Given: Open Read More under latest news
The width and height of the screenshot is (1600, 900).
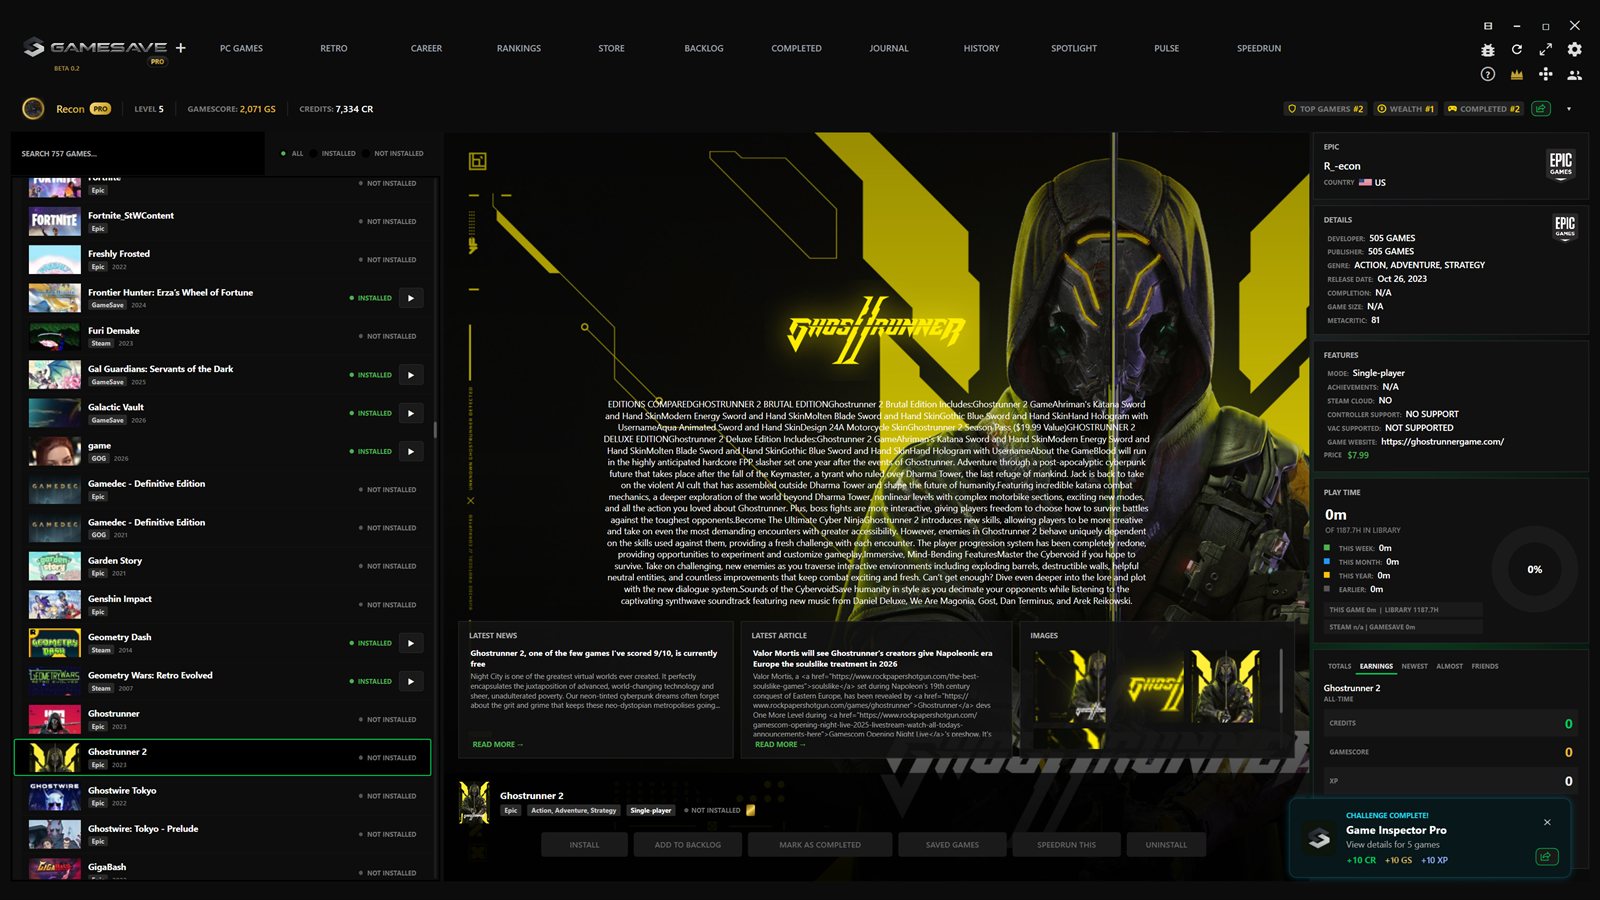Looking at the screenshot, I should coord(497,744).
